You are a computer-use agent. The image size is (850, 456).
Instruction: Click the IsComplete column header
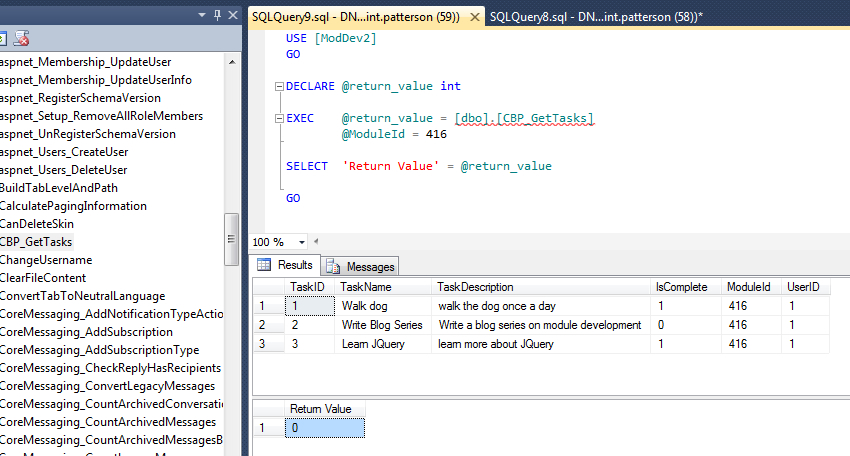686,287
